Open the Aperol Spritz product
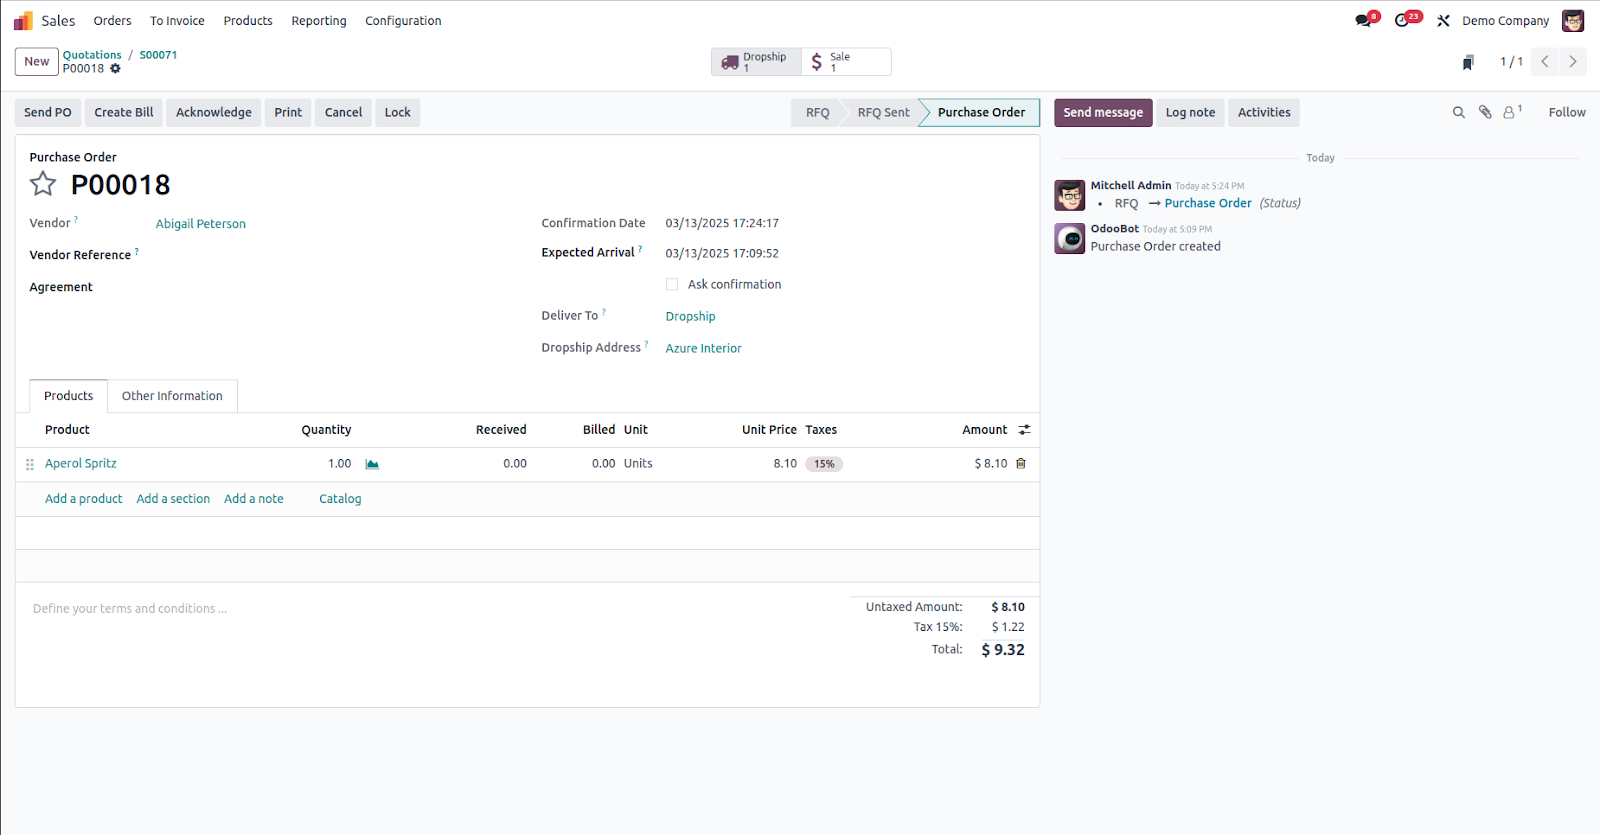Screen dimensions: 1600x835 81,464
